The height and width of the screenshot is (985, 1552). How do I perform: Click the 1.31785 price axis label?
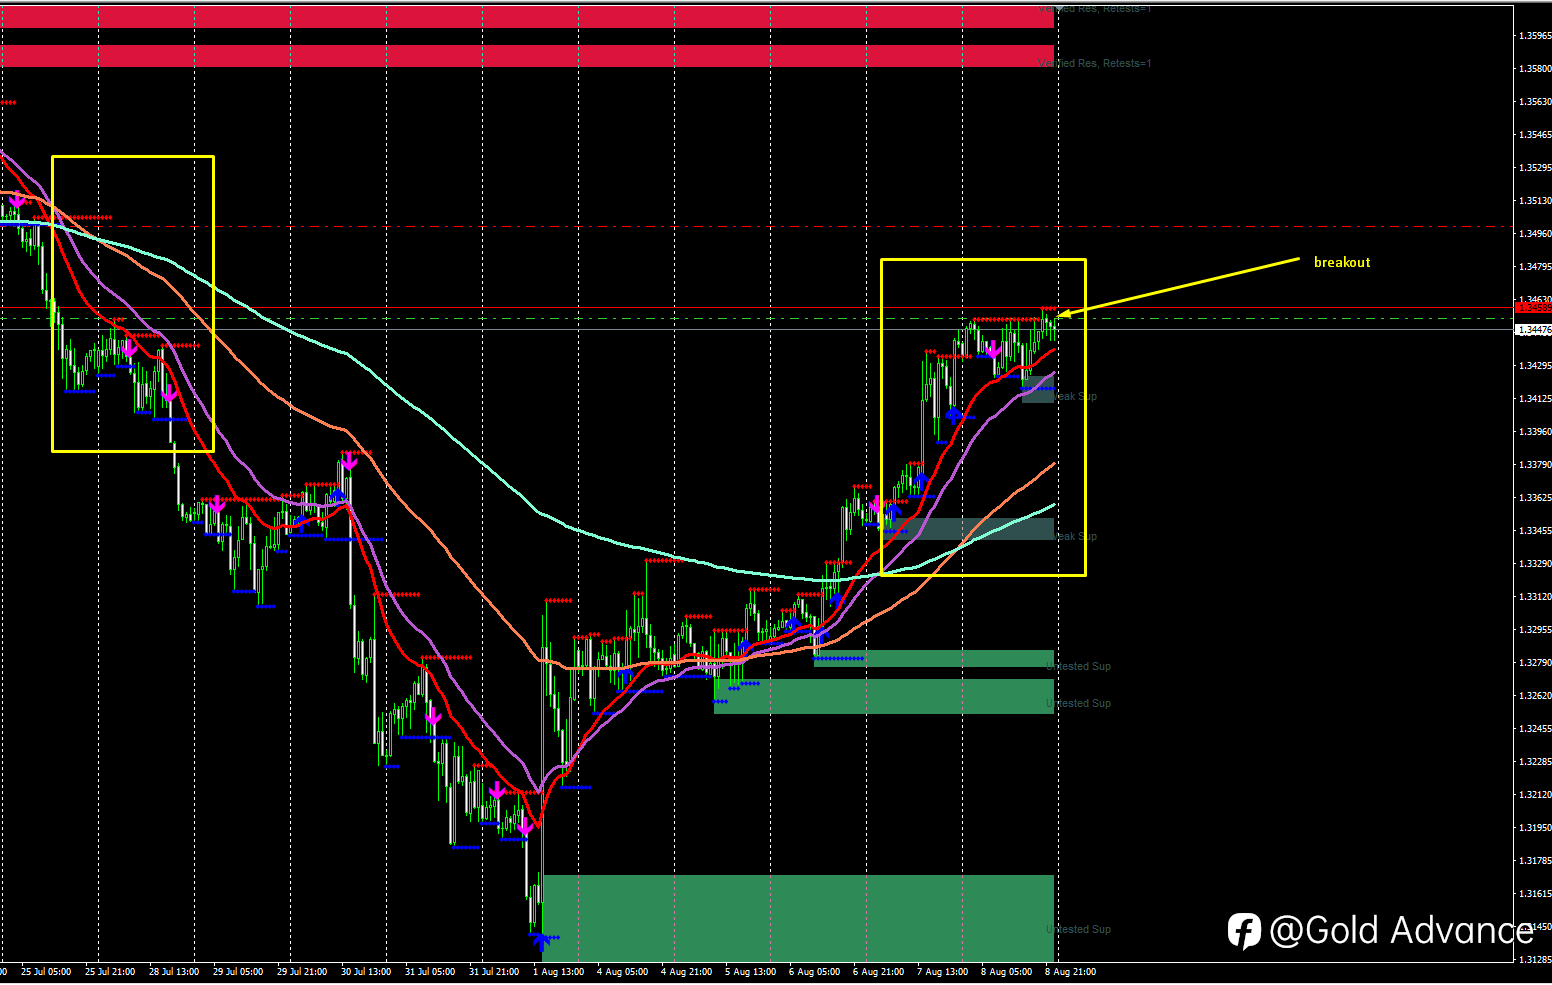click(x=1535, y=861)
